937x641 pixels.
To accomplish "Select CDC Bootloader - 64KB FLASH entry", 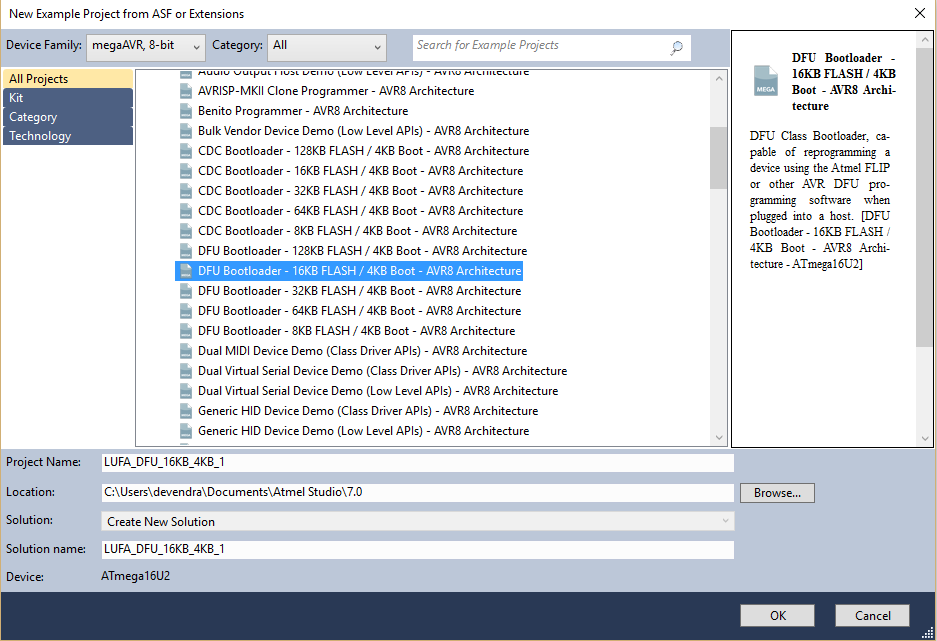I will point(360,211).
